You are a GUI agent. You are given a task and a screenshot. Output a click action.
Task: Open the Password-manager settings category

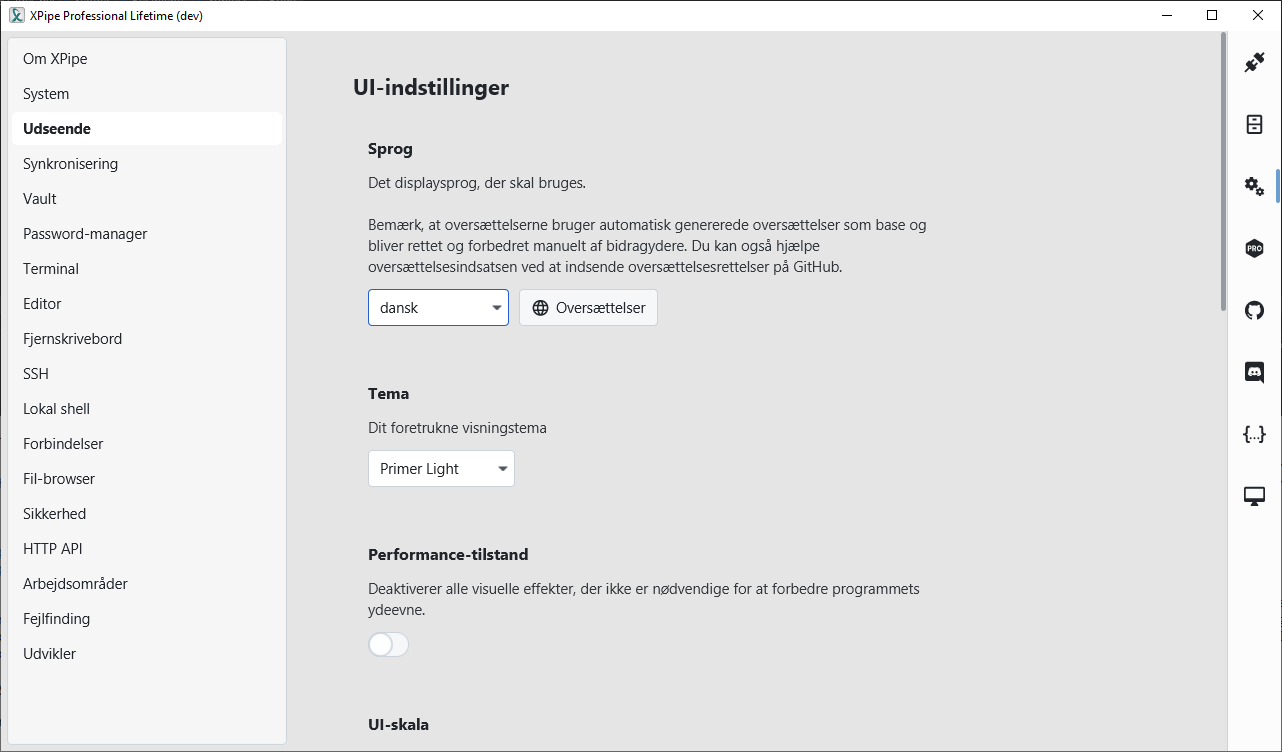[x=85, y=234]
